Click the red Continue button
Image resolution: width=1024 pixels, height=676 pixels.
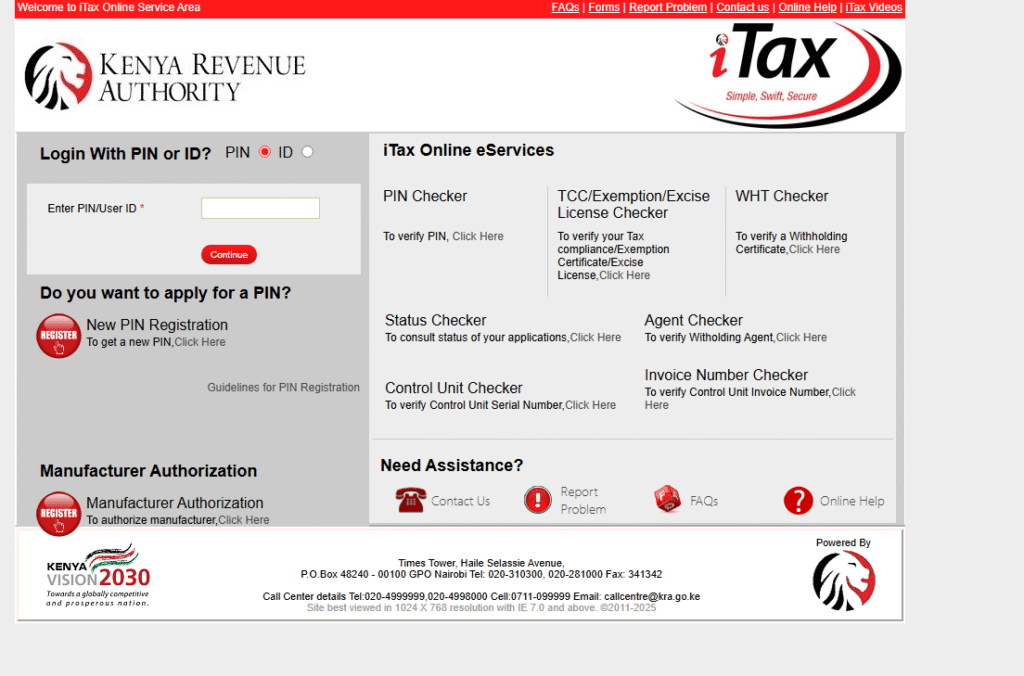pos(229,255)
